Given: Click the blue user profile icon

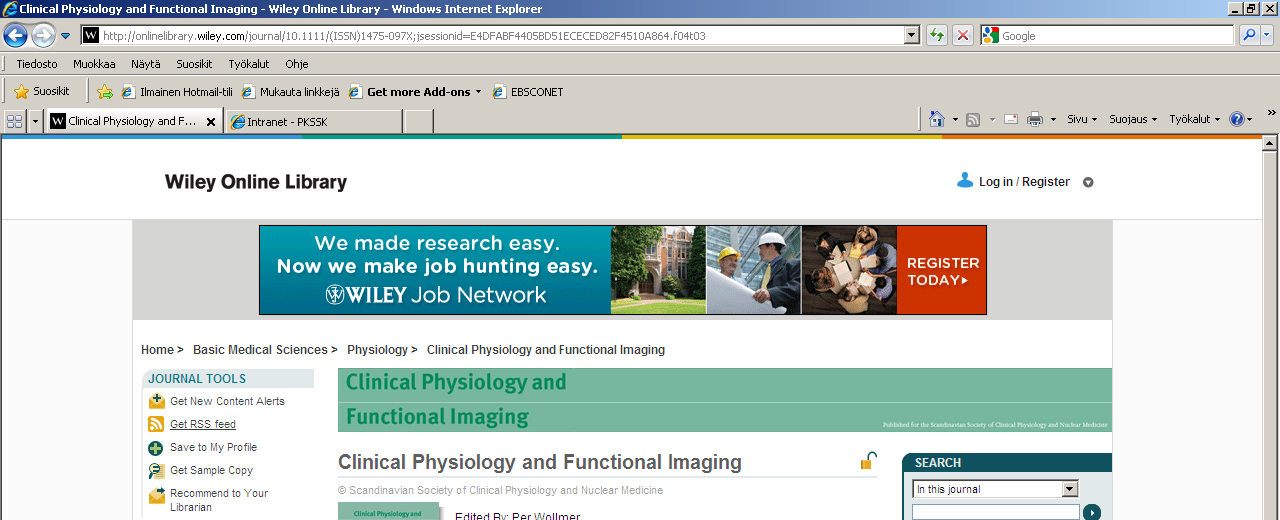Looking at the screenshot, I should (x=965, y=181).
